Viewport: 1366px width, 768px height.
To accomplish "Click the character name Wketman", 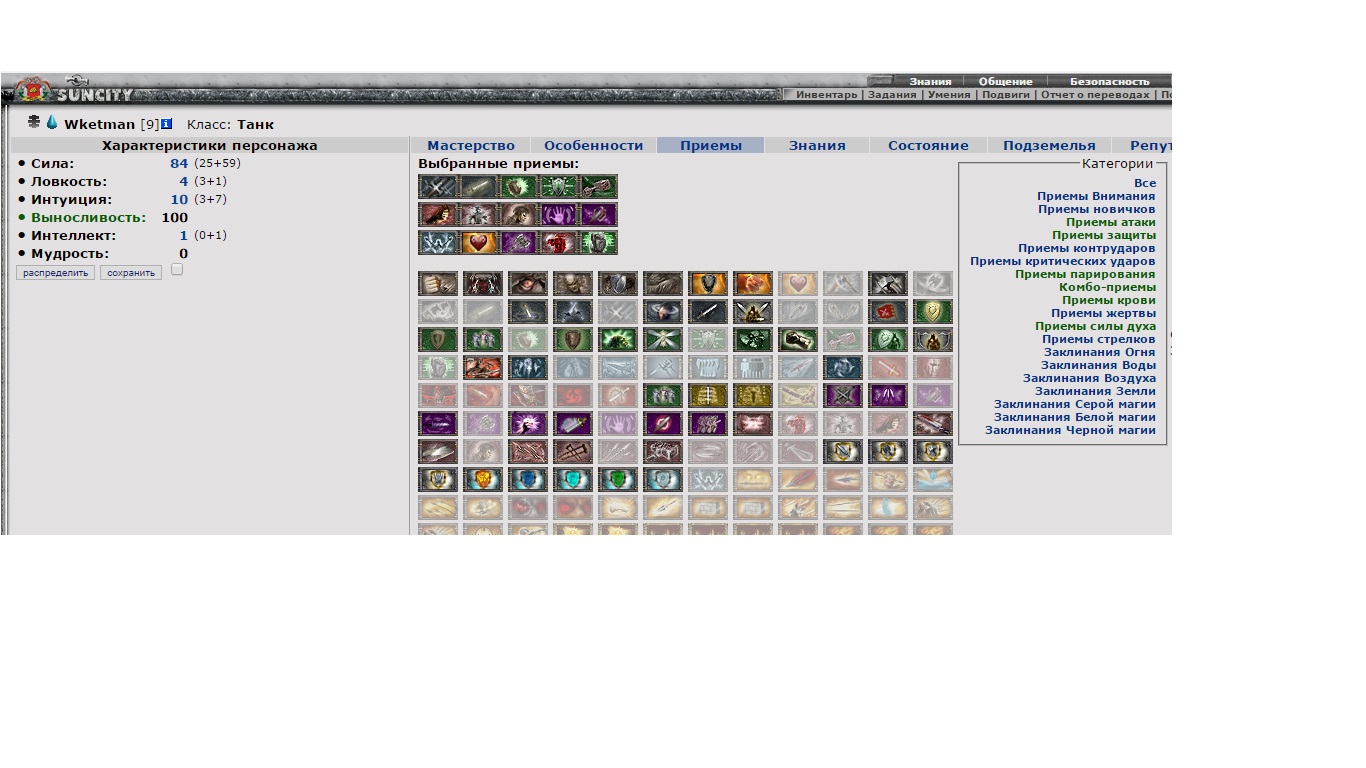I will [x=99, y=125].
